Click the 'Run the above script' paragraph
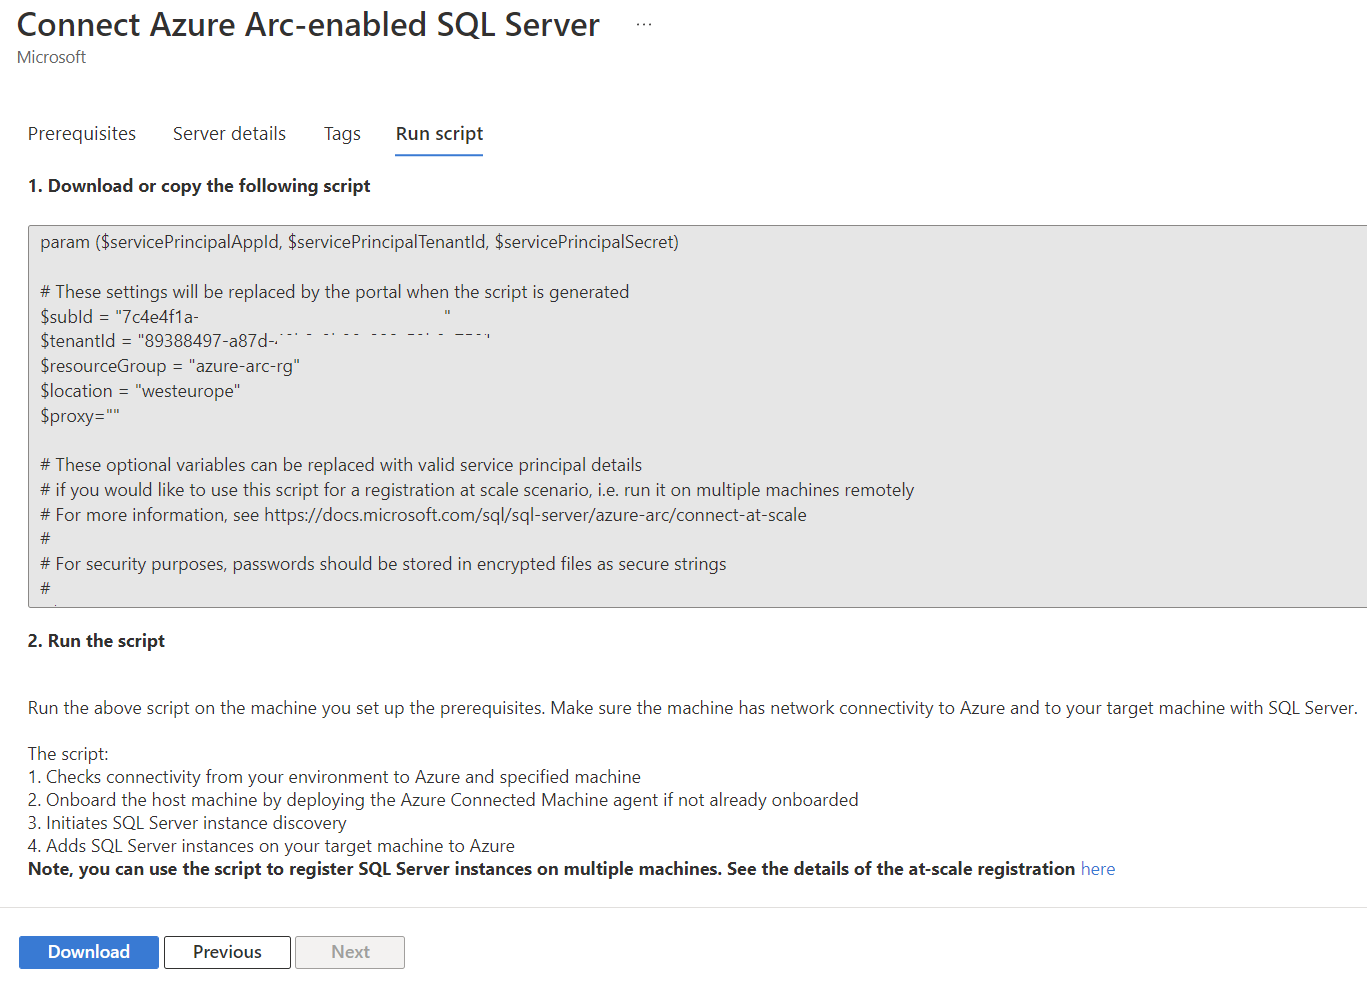This screenshot has height=985, width=1367. click(x=693, y=708)
